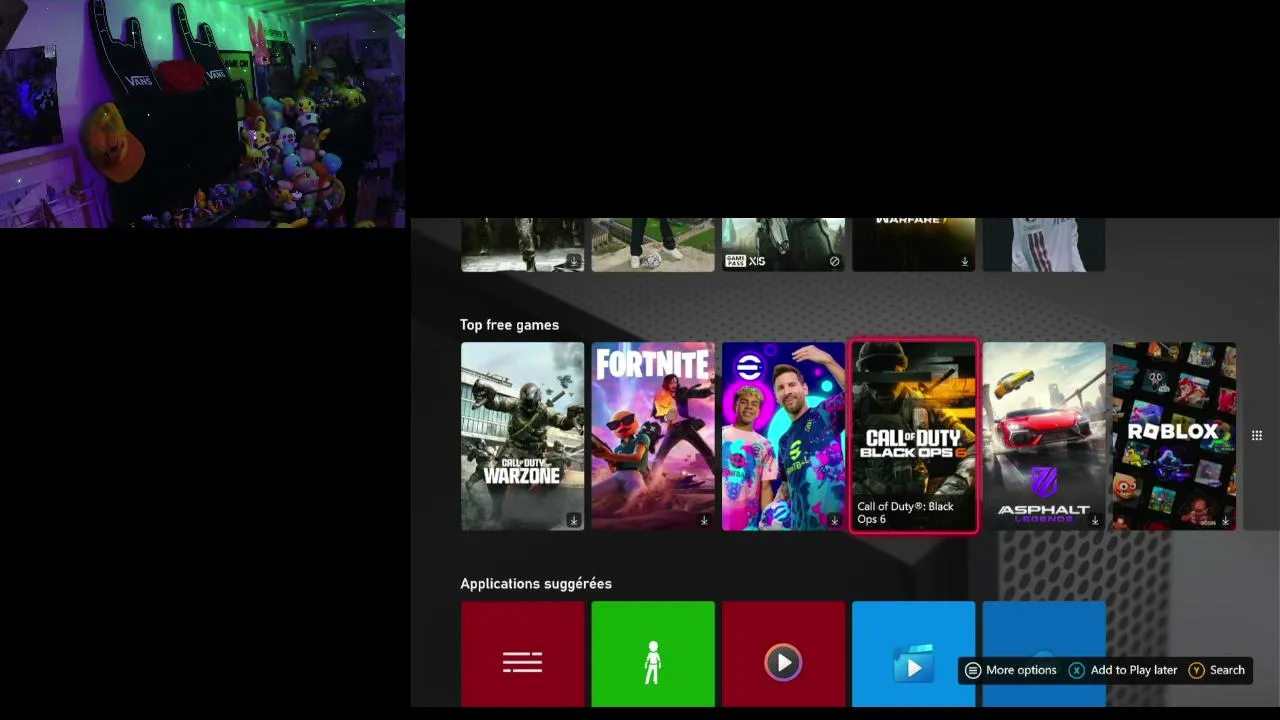Open the red app with circular play icon

(783, 654)
